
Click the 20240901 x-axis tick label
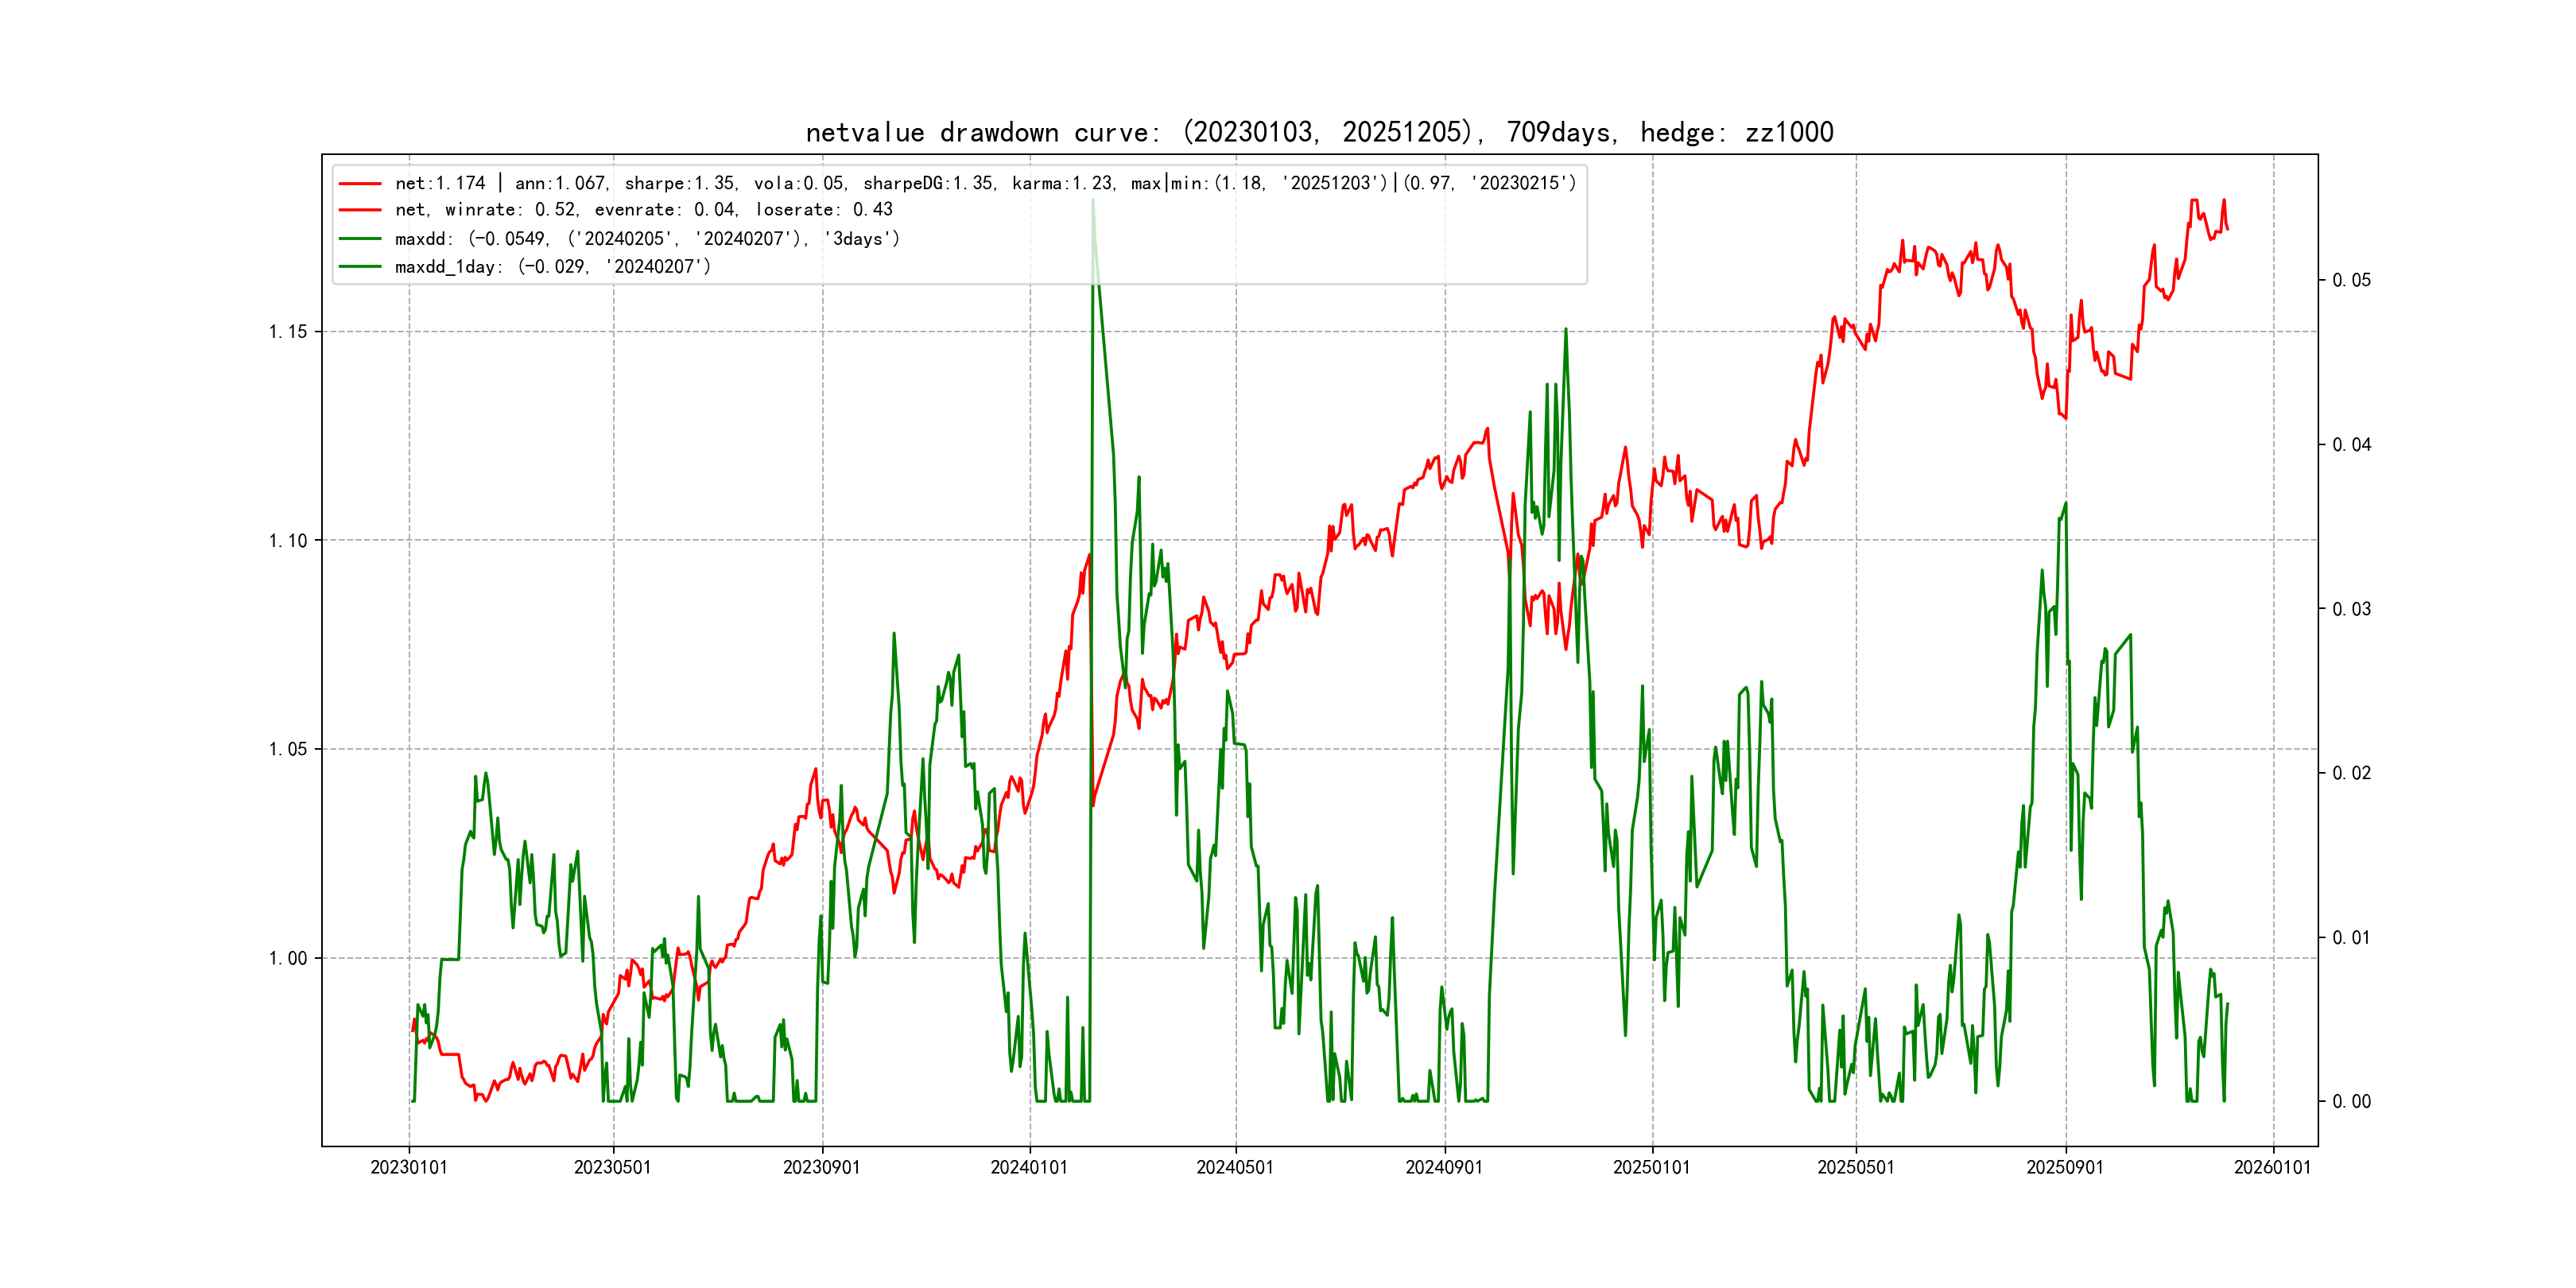(1444, 1167)
